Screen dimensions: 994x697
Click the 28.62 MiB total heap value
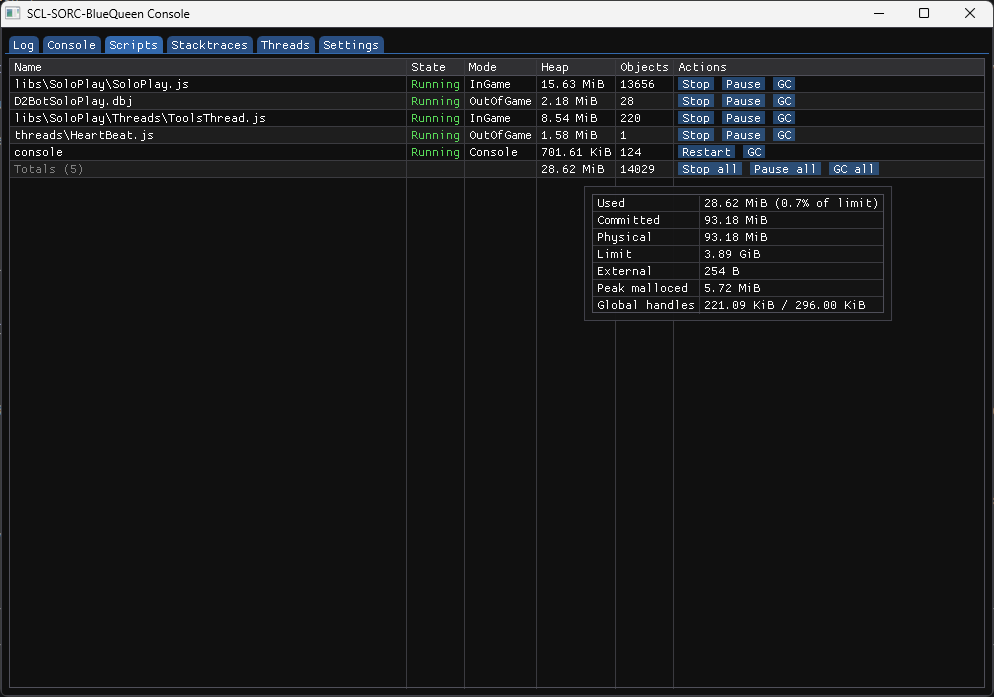click(x=572, y=169)
